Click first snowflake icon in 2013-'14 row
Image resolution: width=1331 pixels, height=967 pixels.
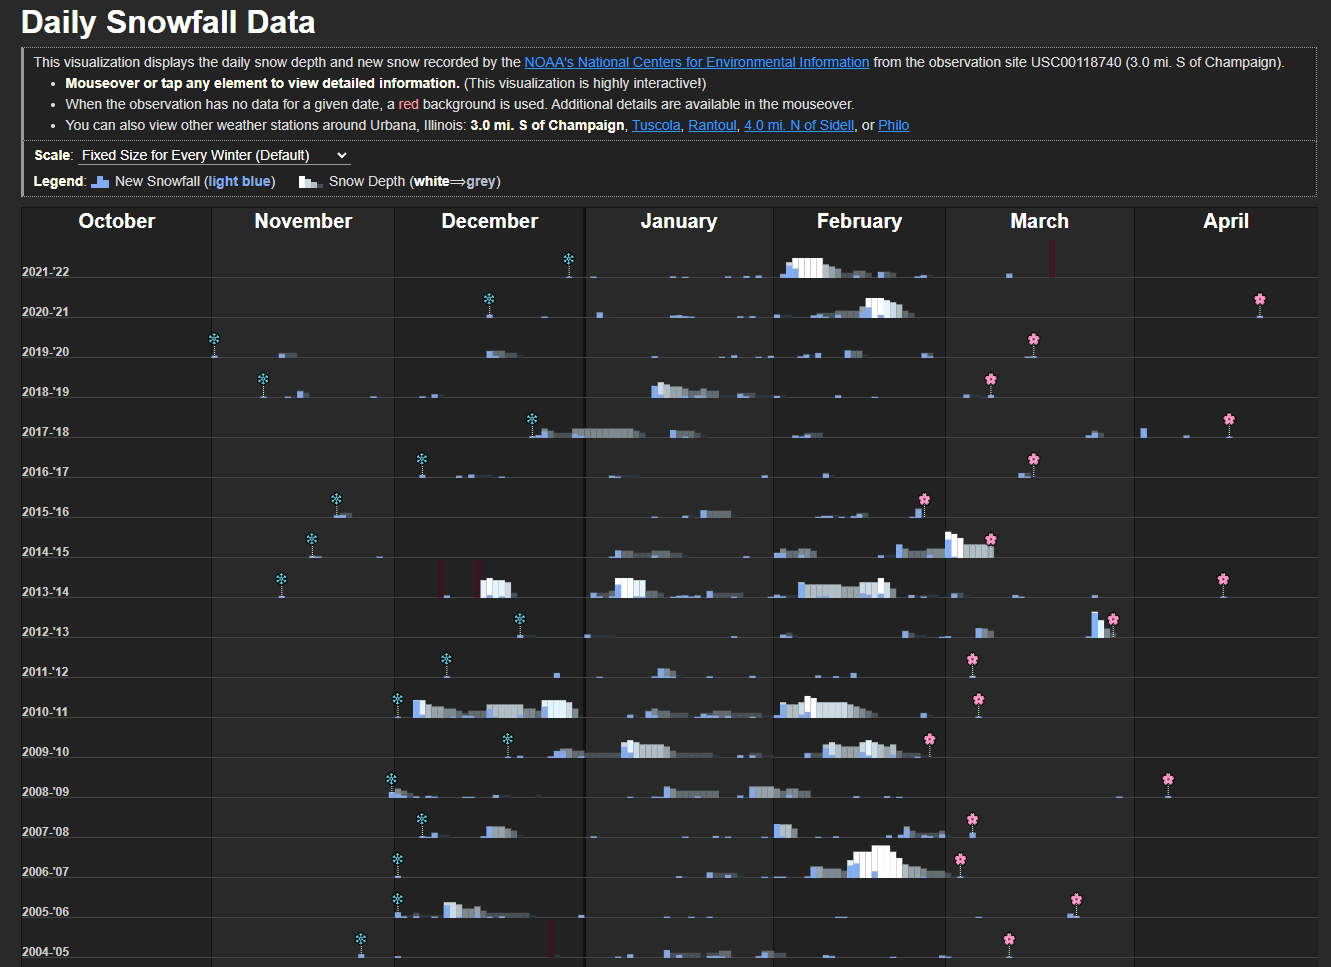(x=281, y=580)
